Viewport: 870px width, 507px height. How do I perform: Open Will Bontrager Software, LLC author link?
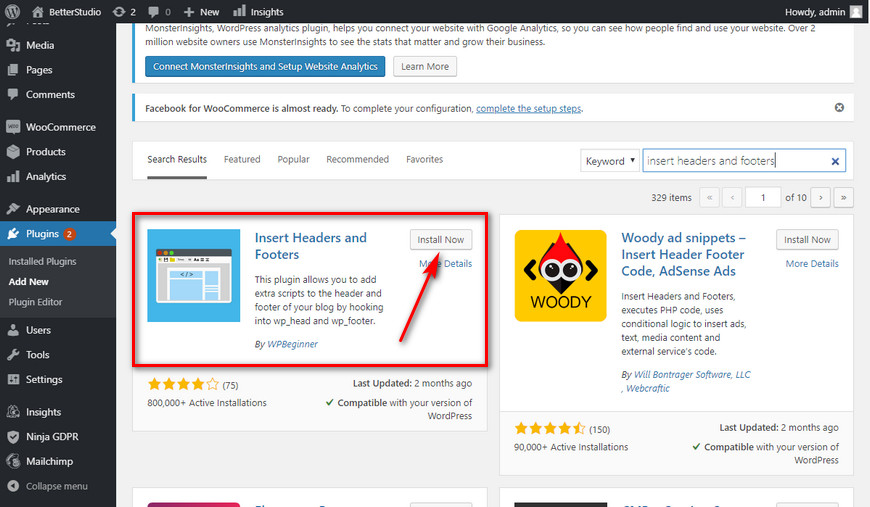692,374
